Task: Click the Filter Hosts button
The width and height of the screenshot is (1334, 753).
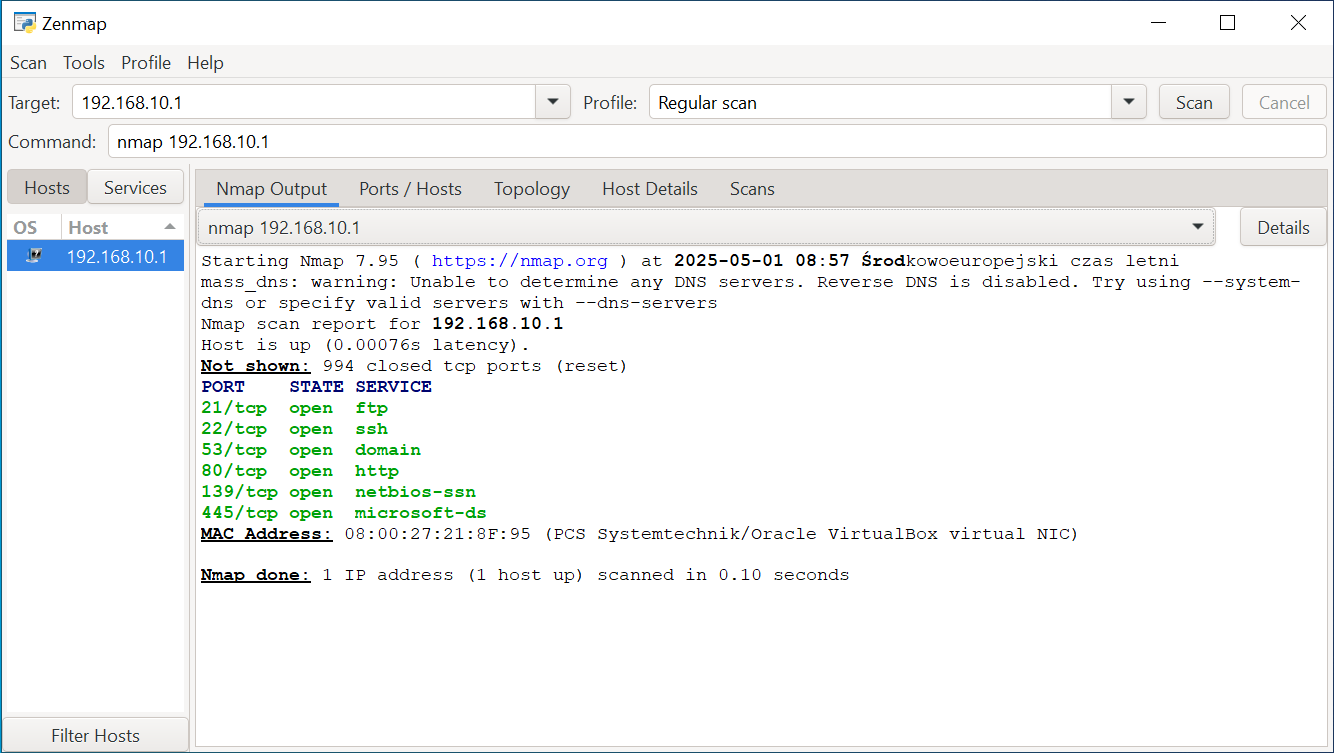Action: [x=95, y=735]
